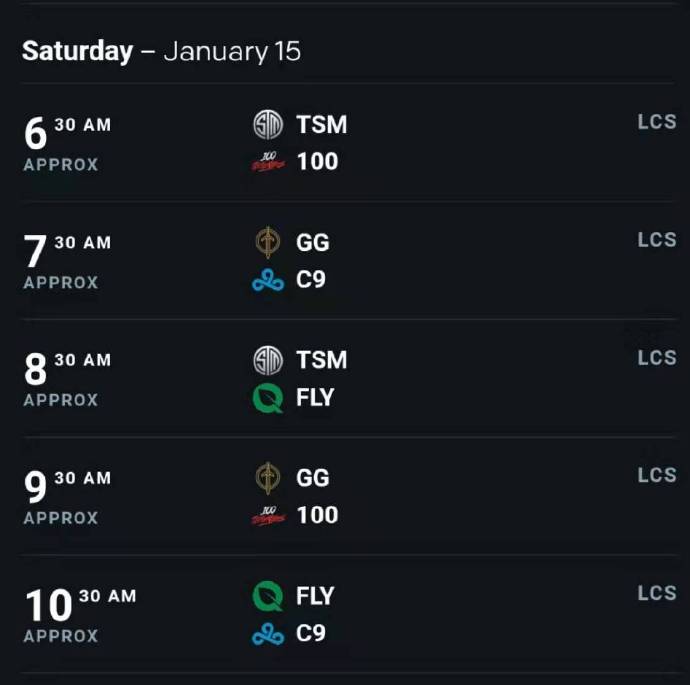Click Golden Guardians logo in 9:30 AM match
The width and height of the screenshot is (690, 685).
click(268, 478)
